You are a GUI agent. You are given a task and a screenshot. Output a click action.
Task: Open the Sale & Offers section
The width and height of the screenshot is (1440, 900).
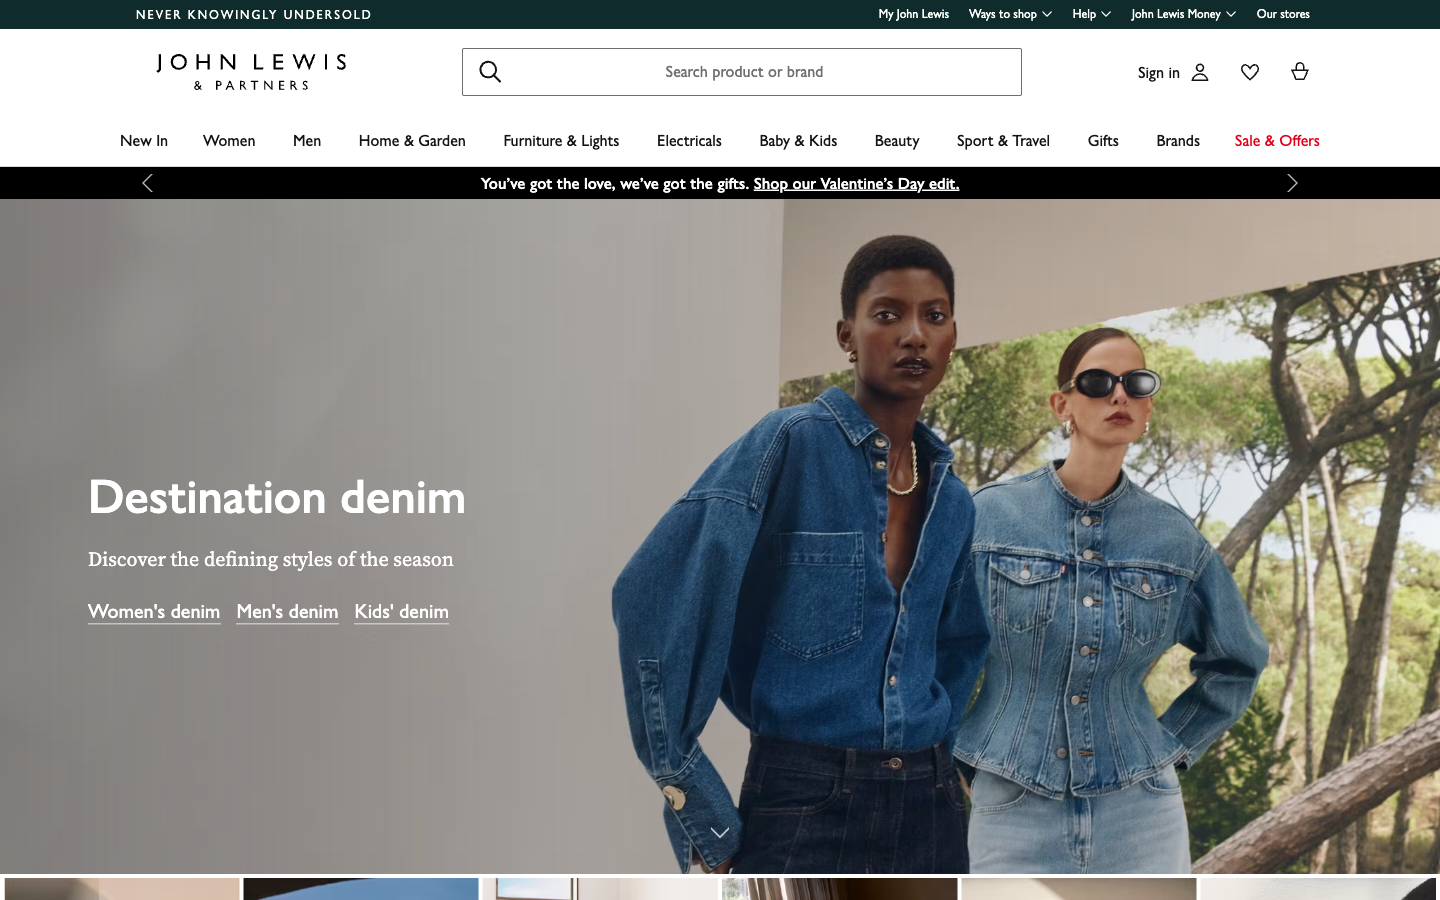pyautogui.click(x=1277, y=140)
